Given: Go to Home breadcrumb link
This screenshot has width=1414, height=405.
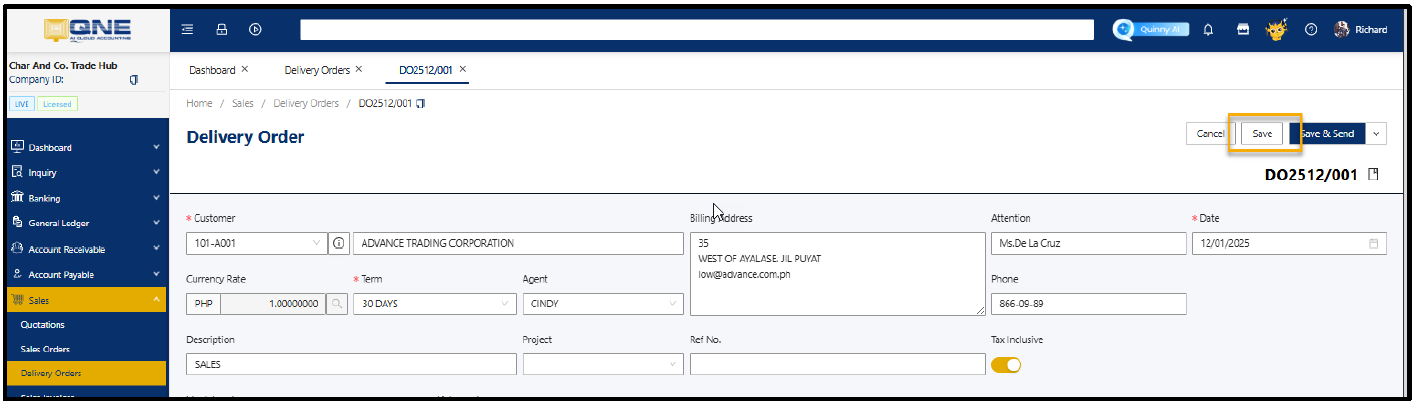Looking at the screenshot, I should point(199,103).
